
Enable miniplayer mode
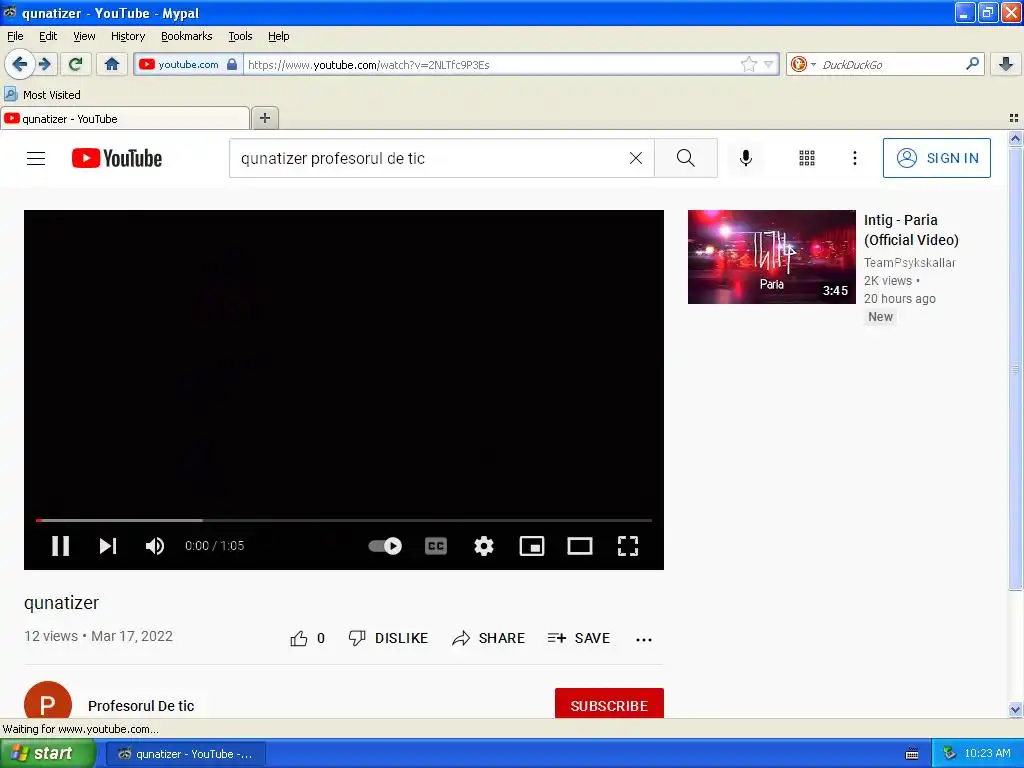coord(532,546)
